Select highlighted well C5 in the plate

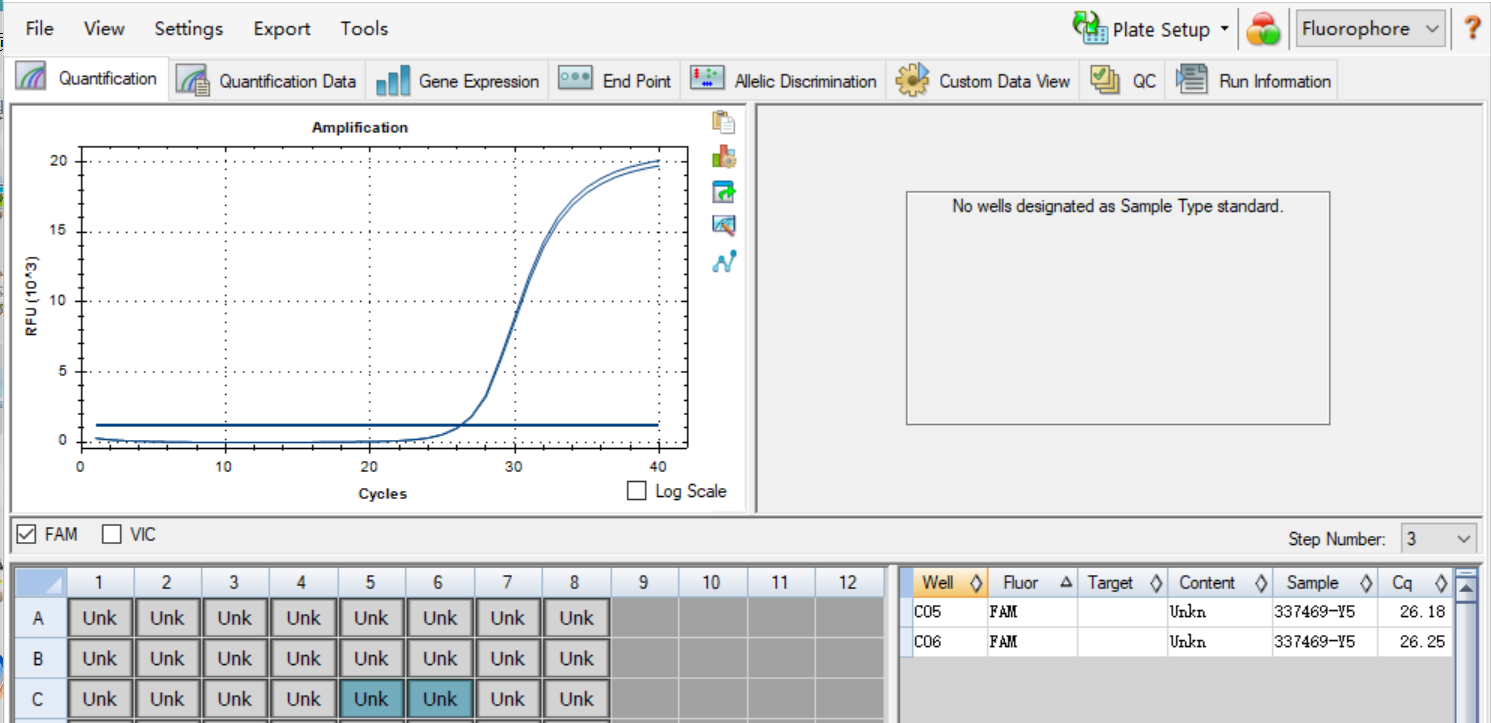coord(371,699)
